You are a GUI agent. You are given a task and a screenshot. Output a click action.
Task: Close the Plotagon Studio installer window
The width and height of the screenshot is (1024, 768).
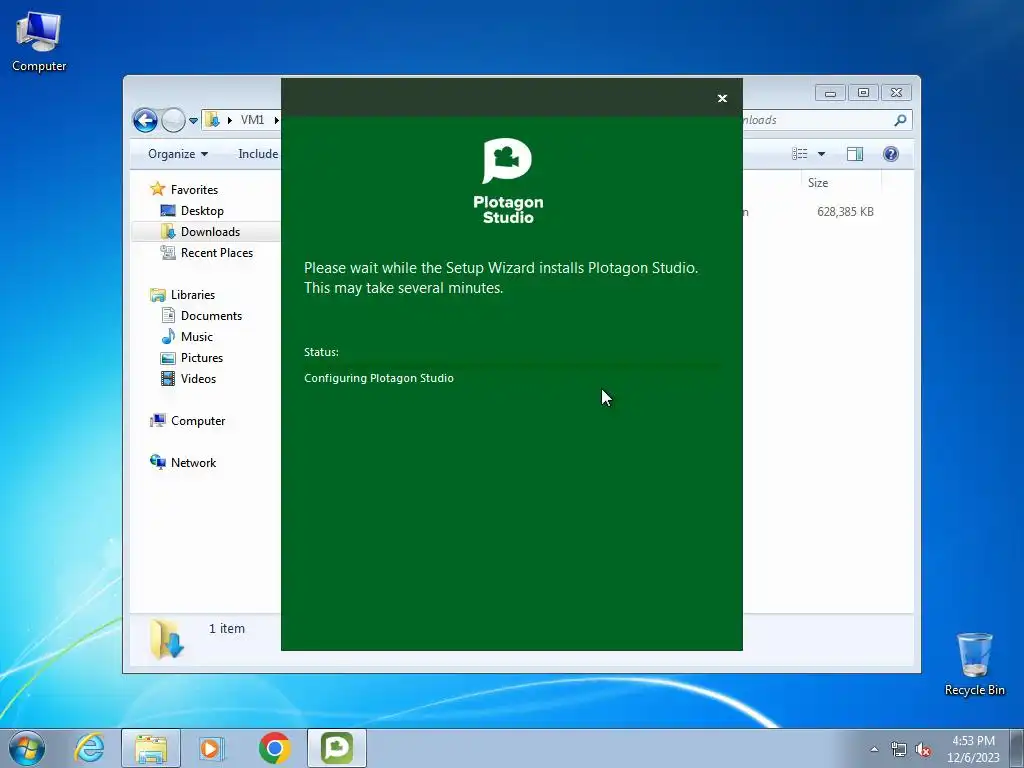pyautogui.click(x=722, y=99)
